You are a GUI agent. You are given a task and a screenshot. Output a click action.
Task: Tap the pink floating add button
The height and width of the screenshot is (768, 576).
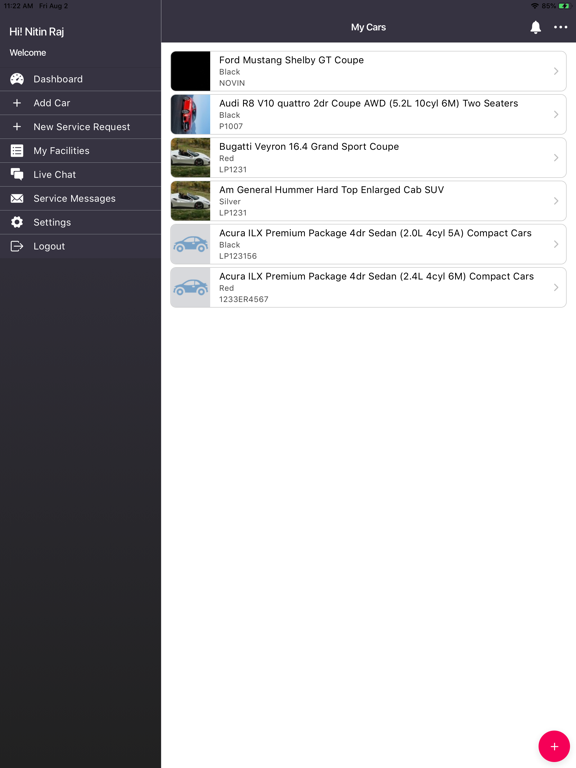click(554, 746)
